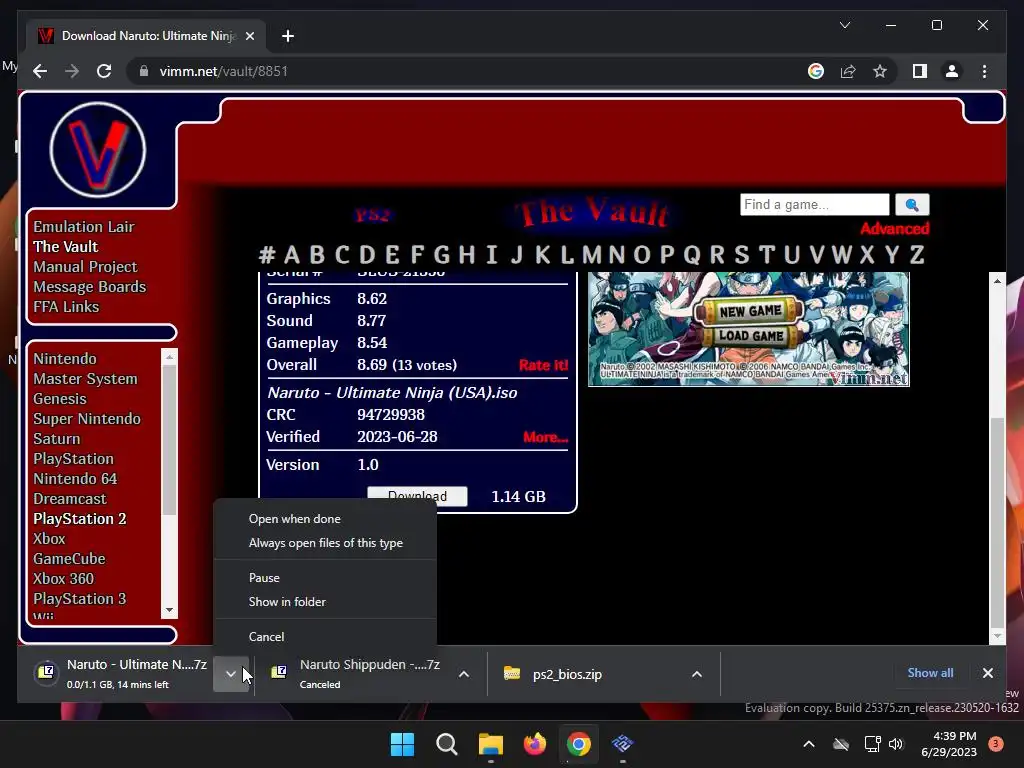Browse games starting with letter Z

pos(917,255)
